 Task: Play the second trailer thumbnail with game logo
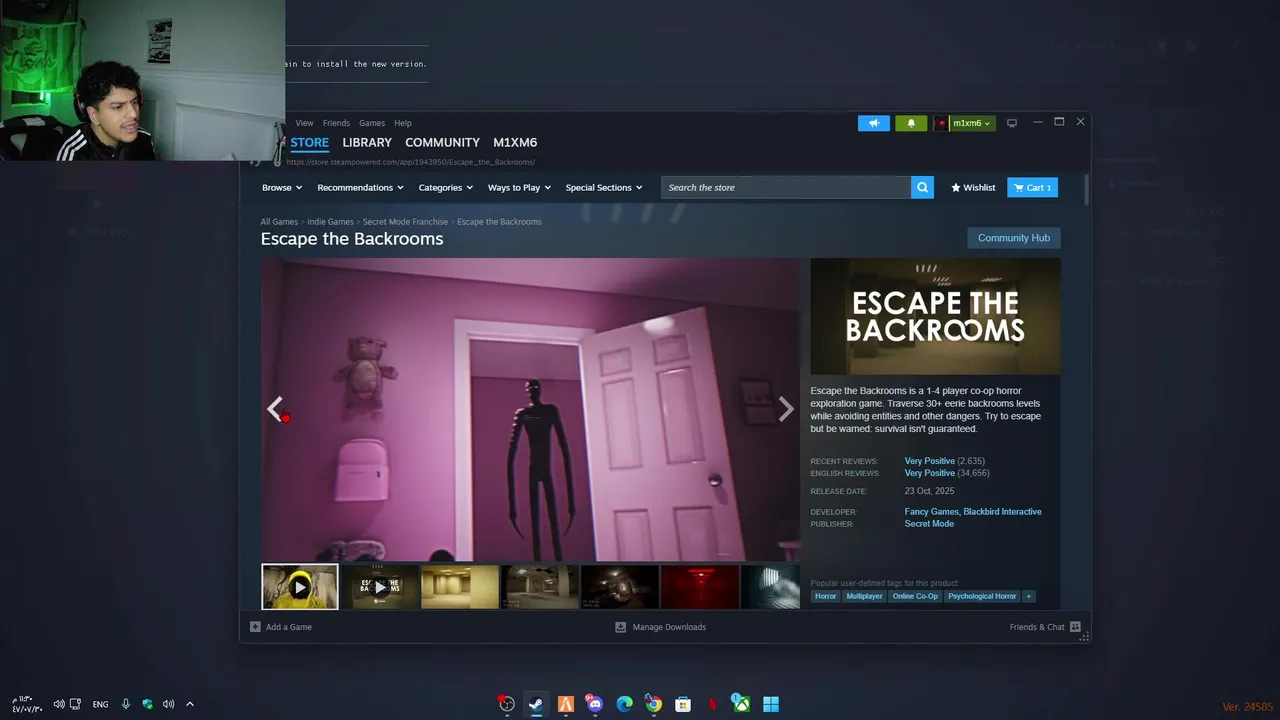pos(380,587)
